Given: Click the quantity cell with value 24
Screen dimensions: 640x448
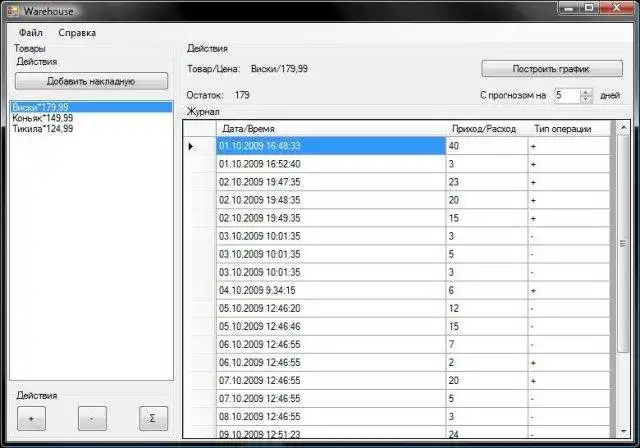Looking at the screenshot, I should [x=487, y=432].
